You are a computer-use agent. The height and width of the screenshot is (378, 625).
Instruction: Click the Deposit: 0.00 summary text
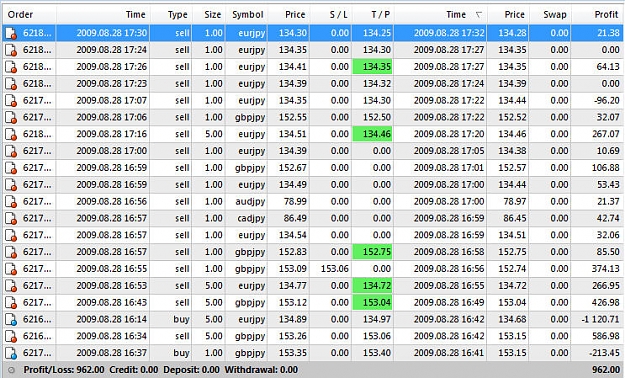(x=191, y=370)
